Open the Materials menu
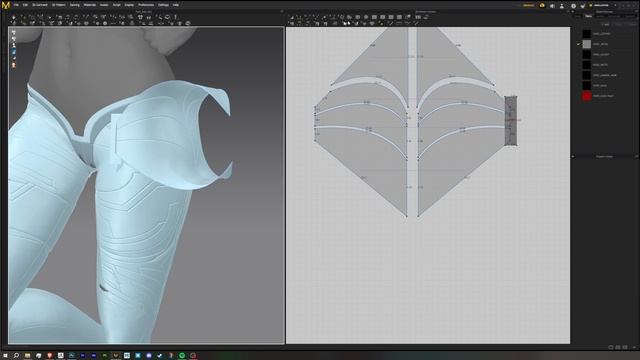Image resolution: width=640 pixels, height=360 pixels. click(89, 5)
